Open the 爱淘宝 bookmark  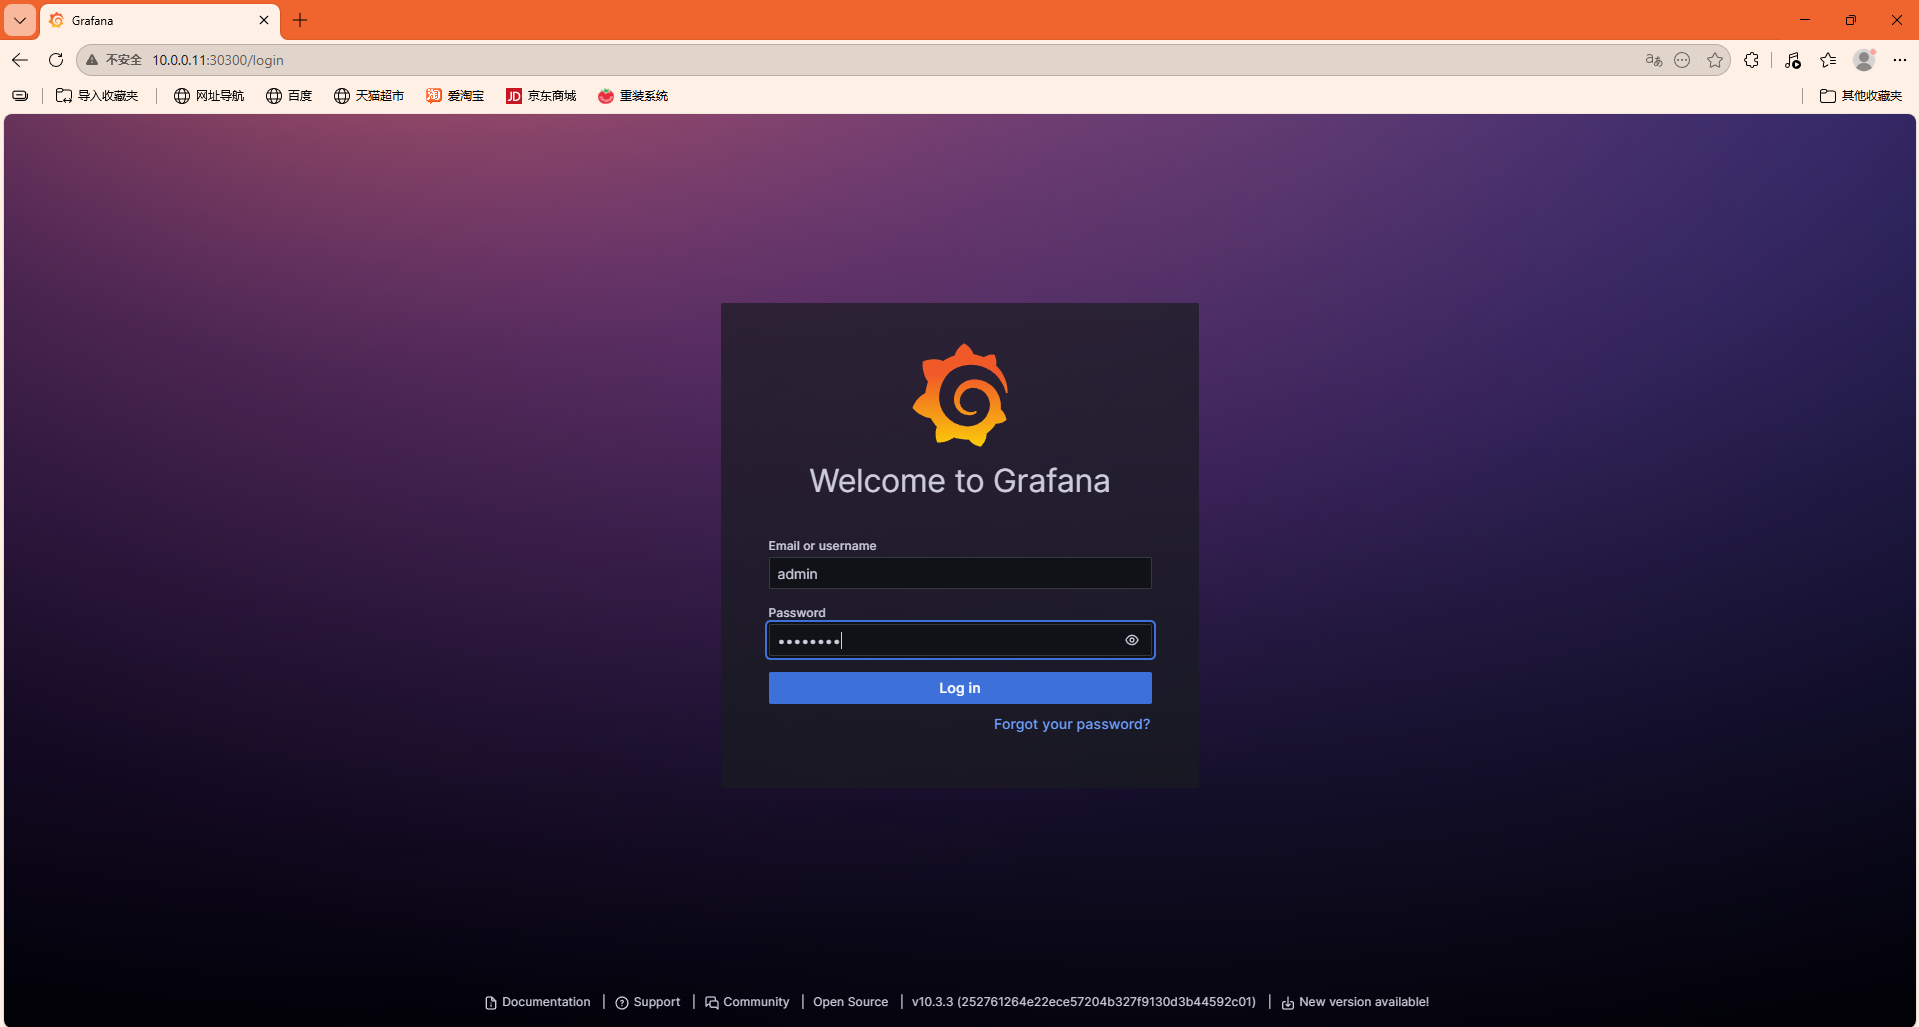click(x=455, y=96)
